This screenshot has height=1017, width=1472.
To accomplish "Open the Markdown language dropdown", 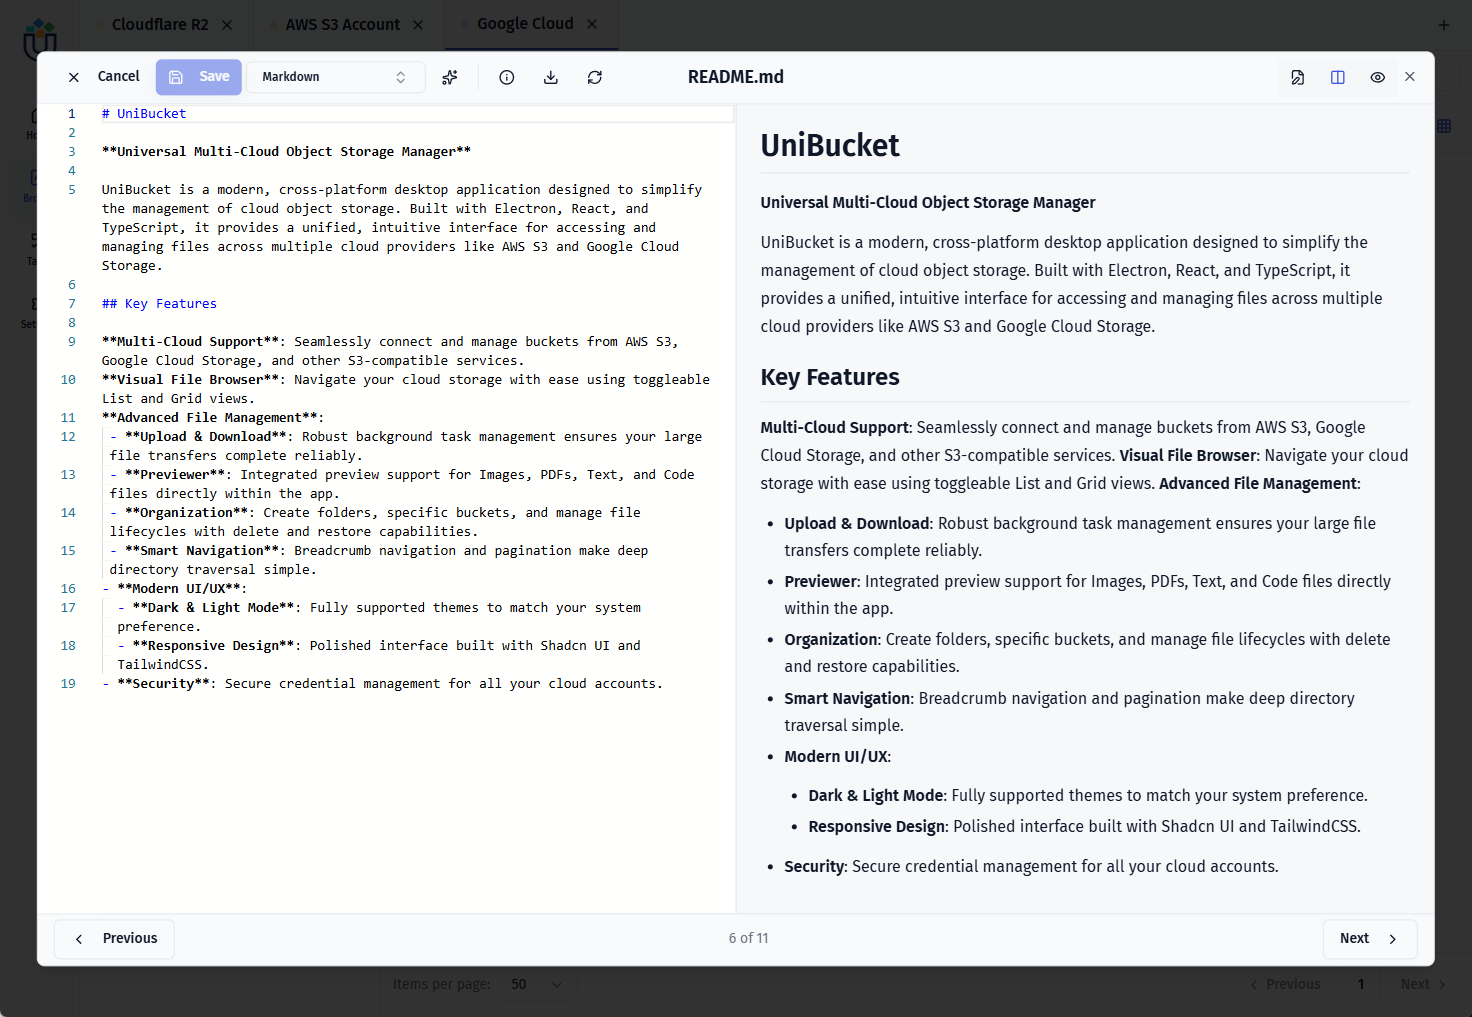I will pos(335,77).
